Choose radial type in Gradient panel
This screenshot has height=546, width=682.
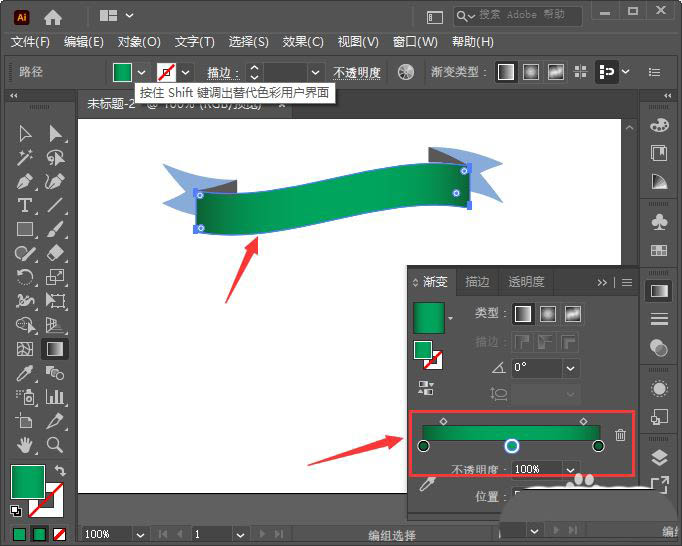(x=548, y=314)
